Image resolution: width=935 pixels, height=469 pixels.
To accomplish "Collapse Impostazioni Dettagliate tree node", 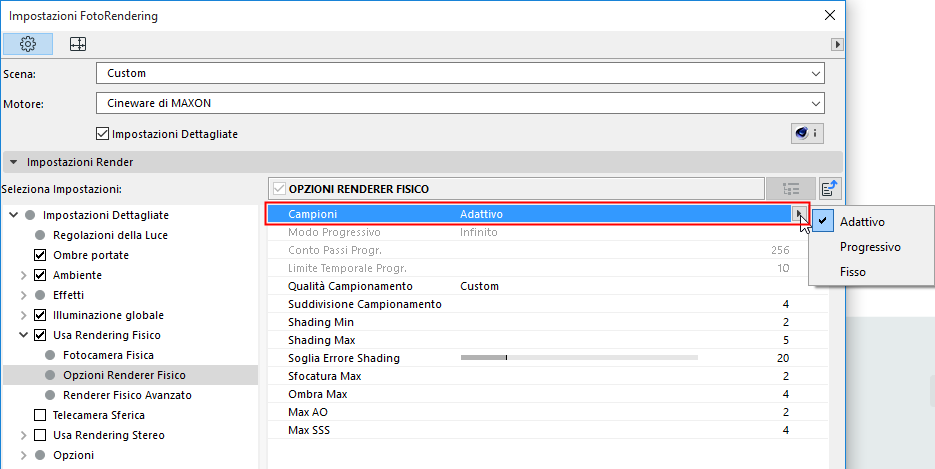I will tap(14, 215).
